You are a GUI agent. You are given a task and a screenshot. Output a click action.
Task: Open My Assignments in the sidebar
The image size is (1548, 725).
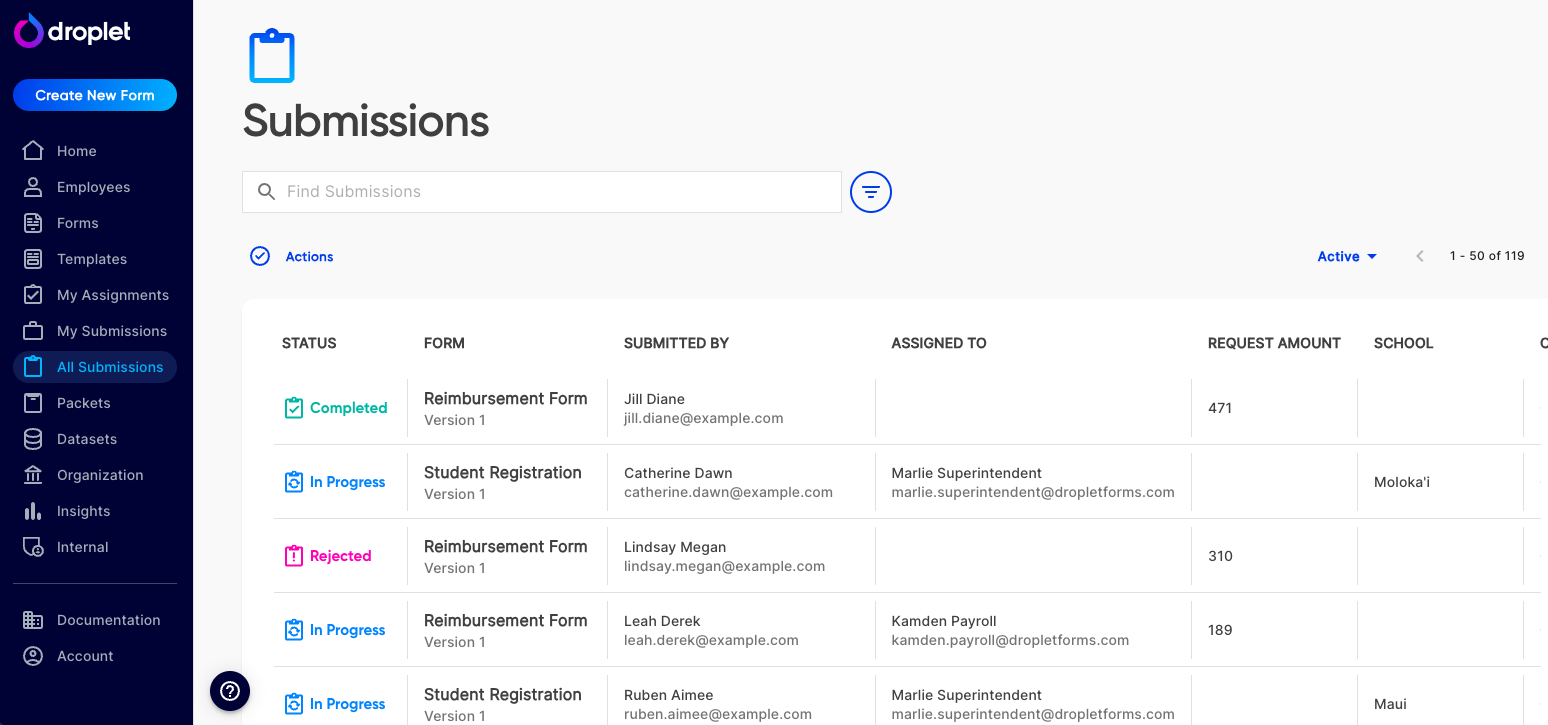[x=95, y=295]
